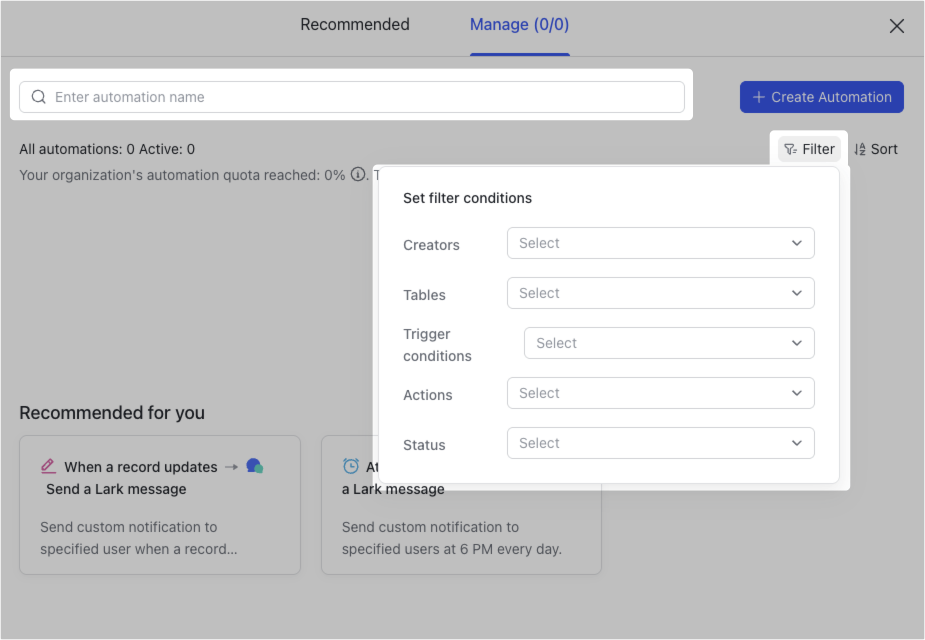Open the Tables select dropdown
This screenshot has width=925, height=640.
point(661,293)
